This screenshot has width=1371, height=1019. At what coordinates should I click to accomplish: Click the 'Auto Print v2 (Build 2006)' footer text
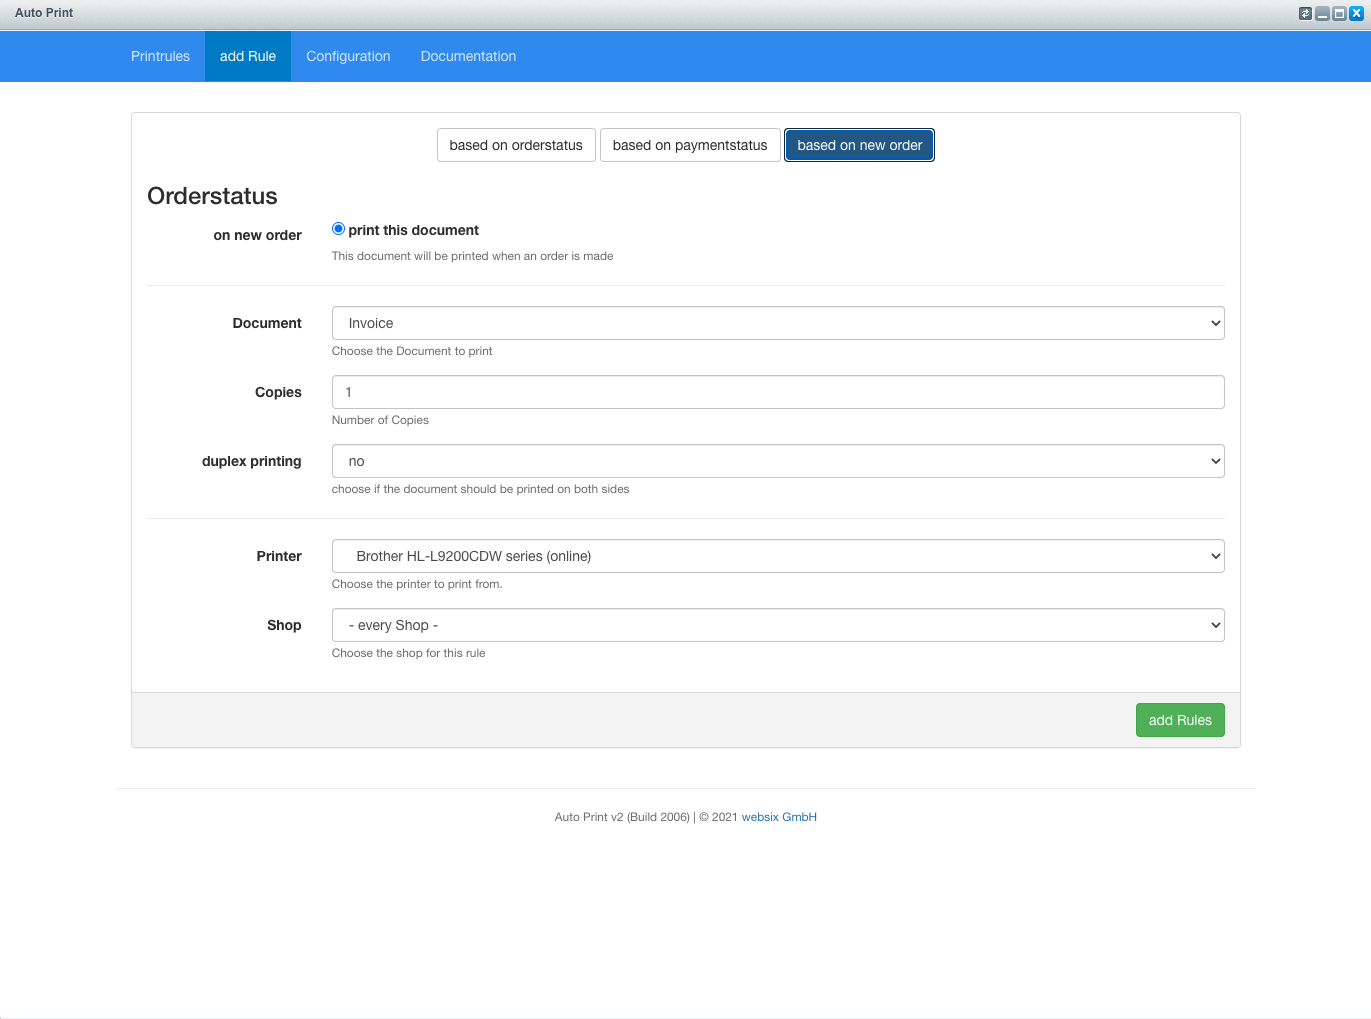coord(622,817)
